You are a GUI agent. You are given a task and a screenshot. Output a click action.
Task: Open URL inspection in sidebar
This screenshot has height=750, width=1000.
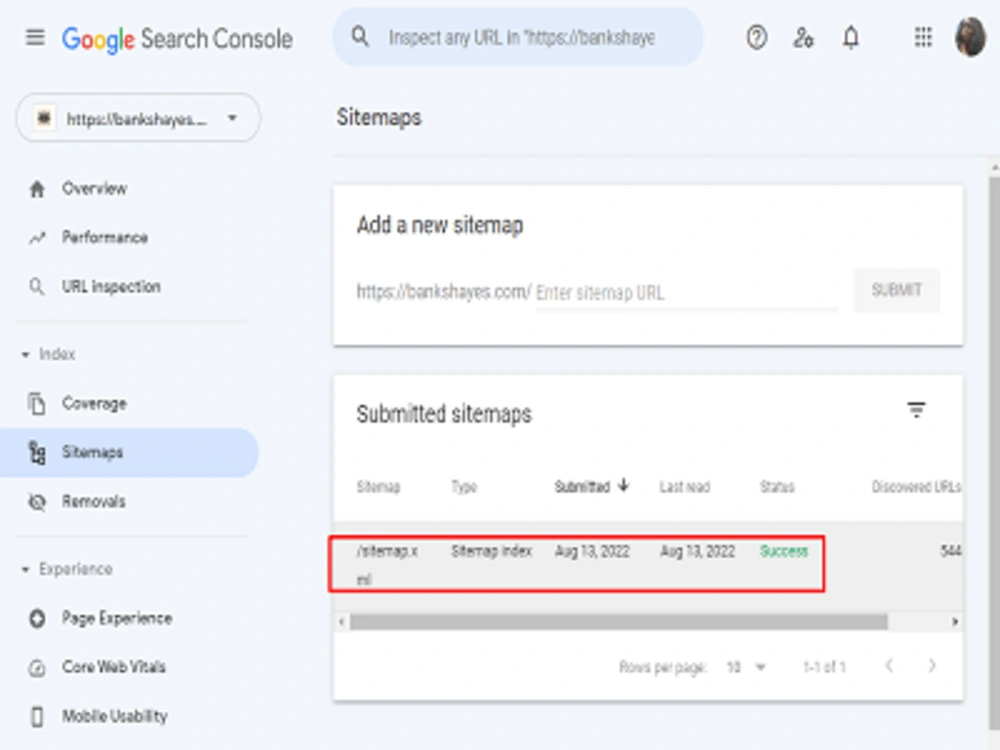(x=111, y=286)
